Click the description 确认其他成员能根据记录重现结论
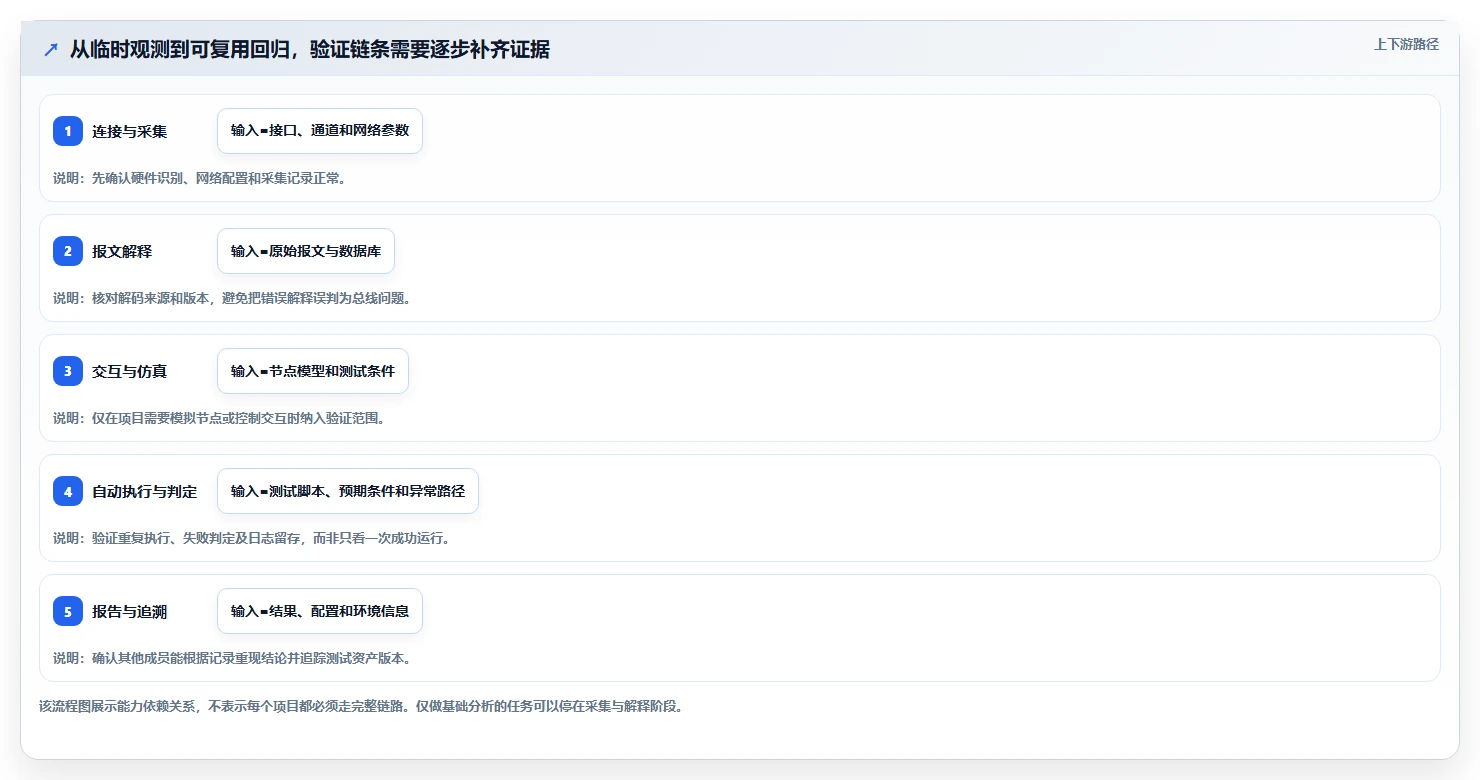Viewport: 1480px width, 780px height. [x=232, y=658]
